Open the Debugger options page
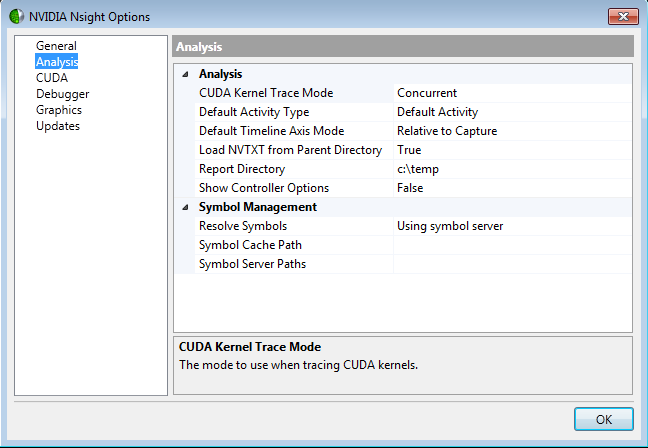 [x=62, y=94]
